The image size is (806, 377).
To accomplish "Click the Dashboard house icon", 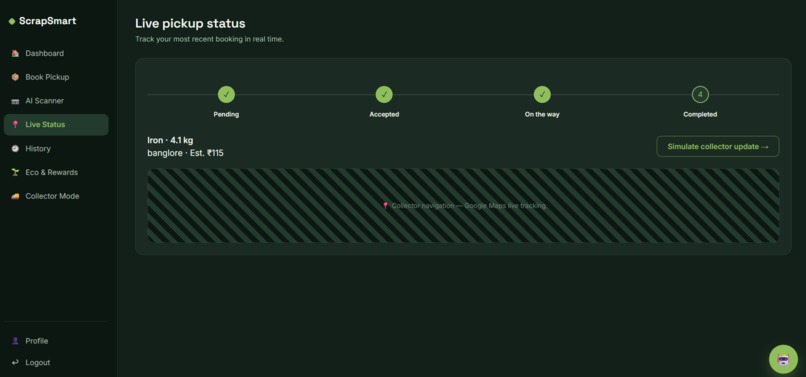I will coord(15,53).
